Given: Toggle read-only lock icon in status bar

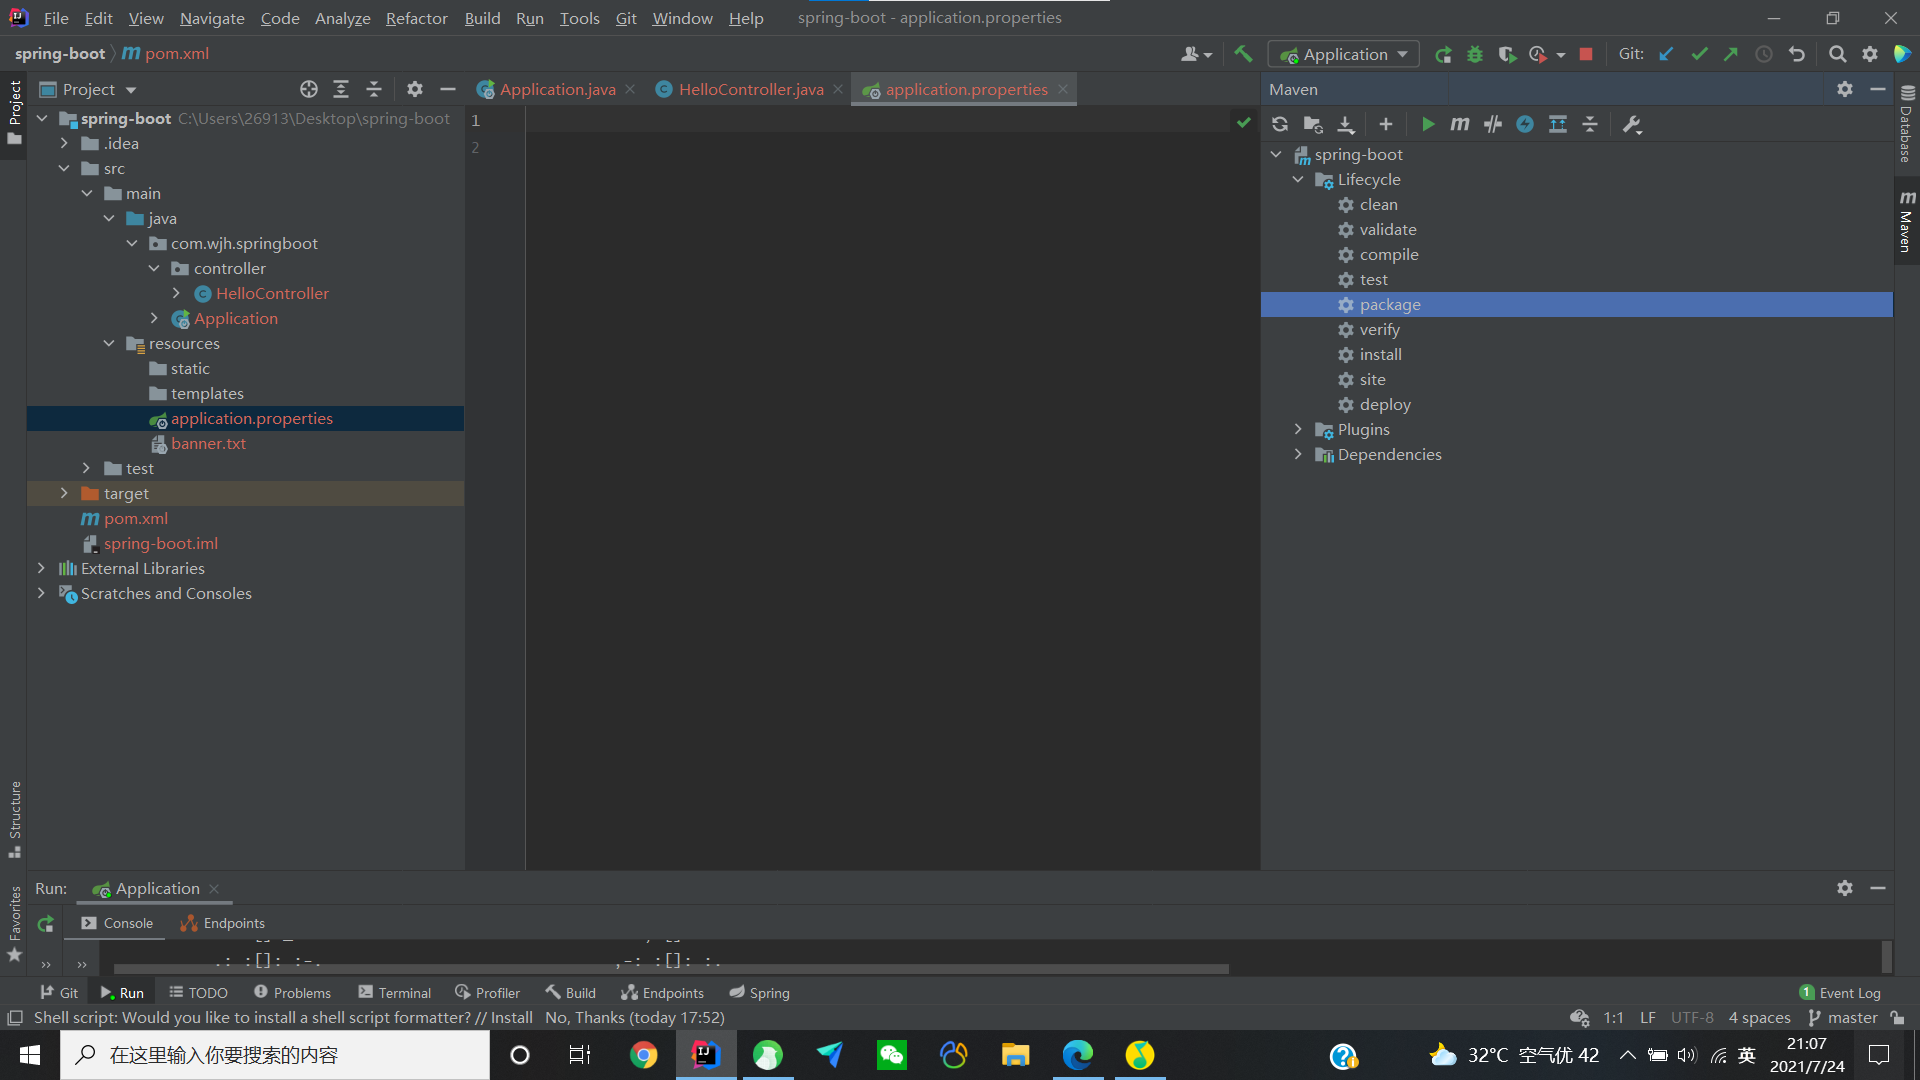Looking at the screenshot, I should pyautogui.click(x=1897, y=1018).
